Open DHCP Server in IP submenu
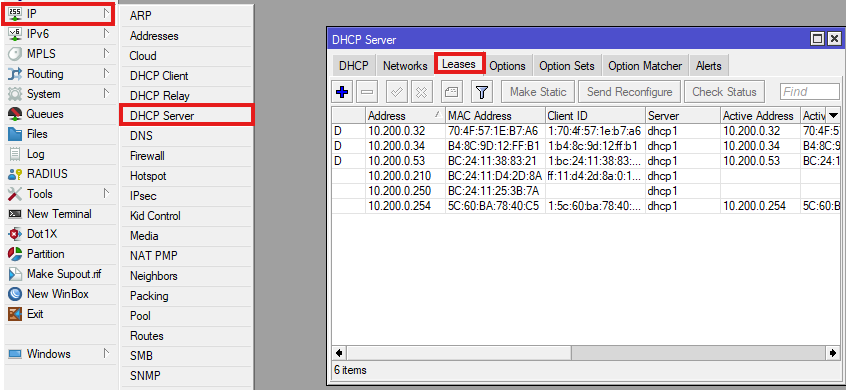846x390 pixels. click(186, 116)
